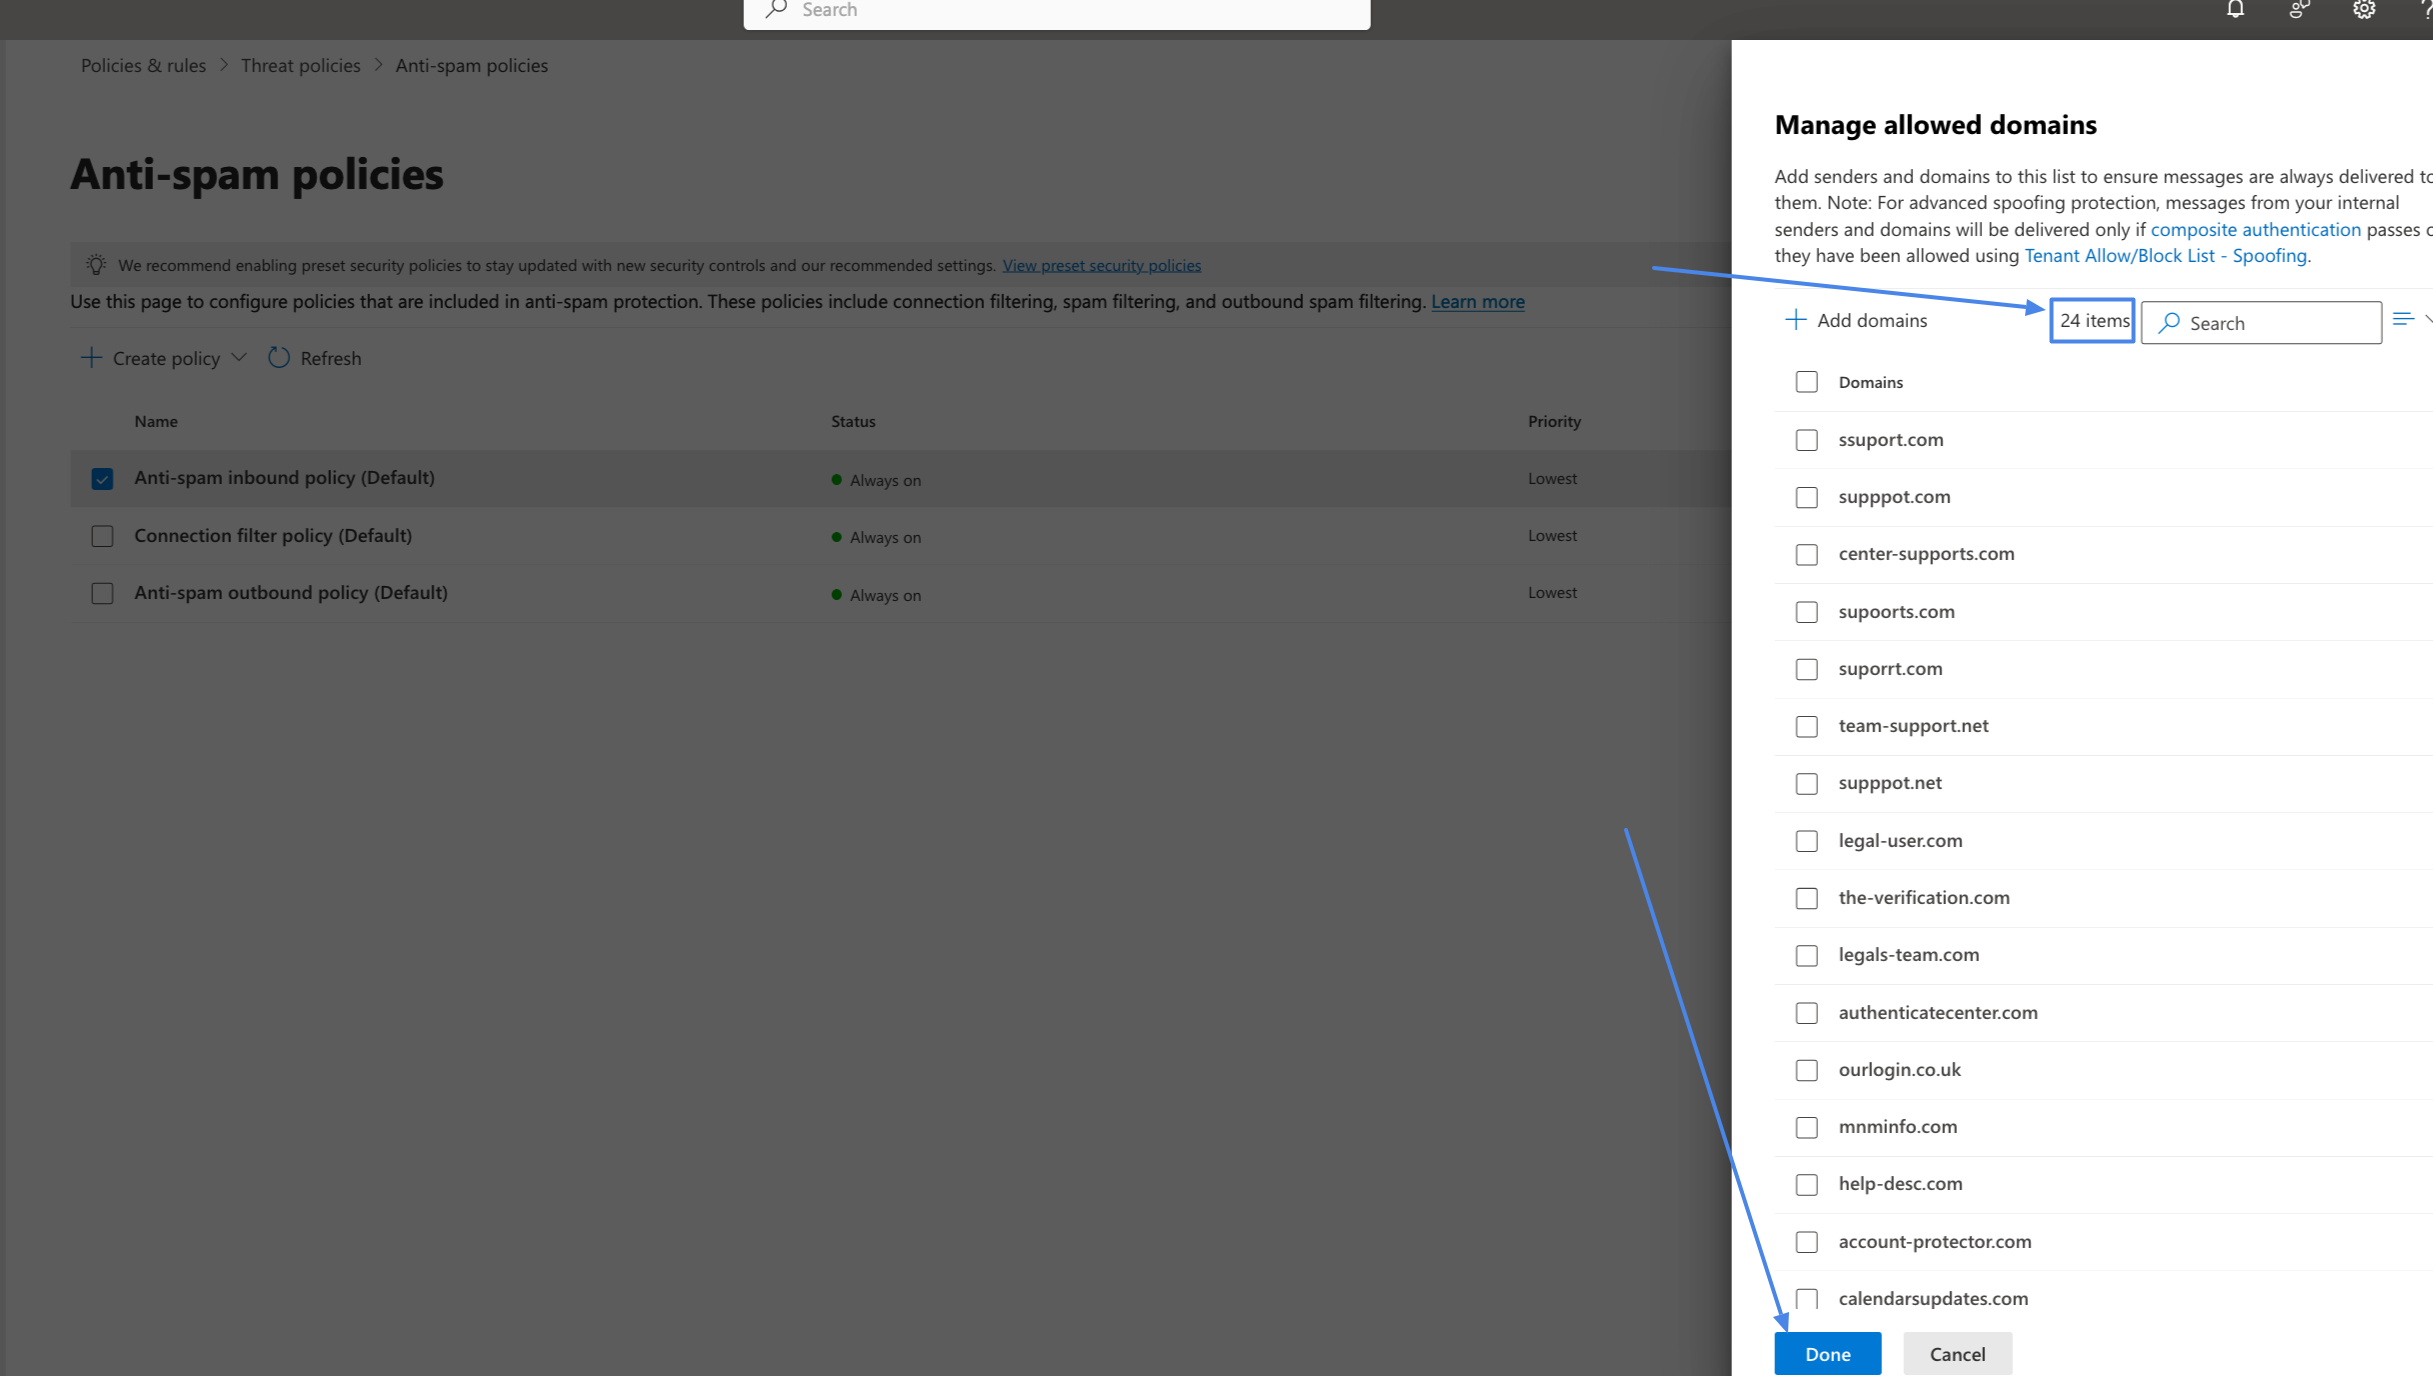Click the Help question mark icon
Viewport: 2433px width, 1376px height.
tap(2426, 9)
